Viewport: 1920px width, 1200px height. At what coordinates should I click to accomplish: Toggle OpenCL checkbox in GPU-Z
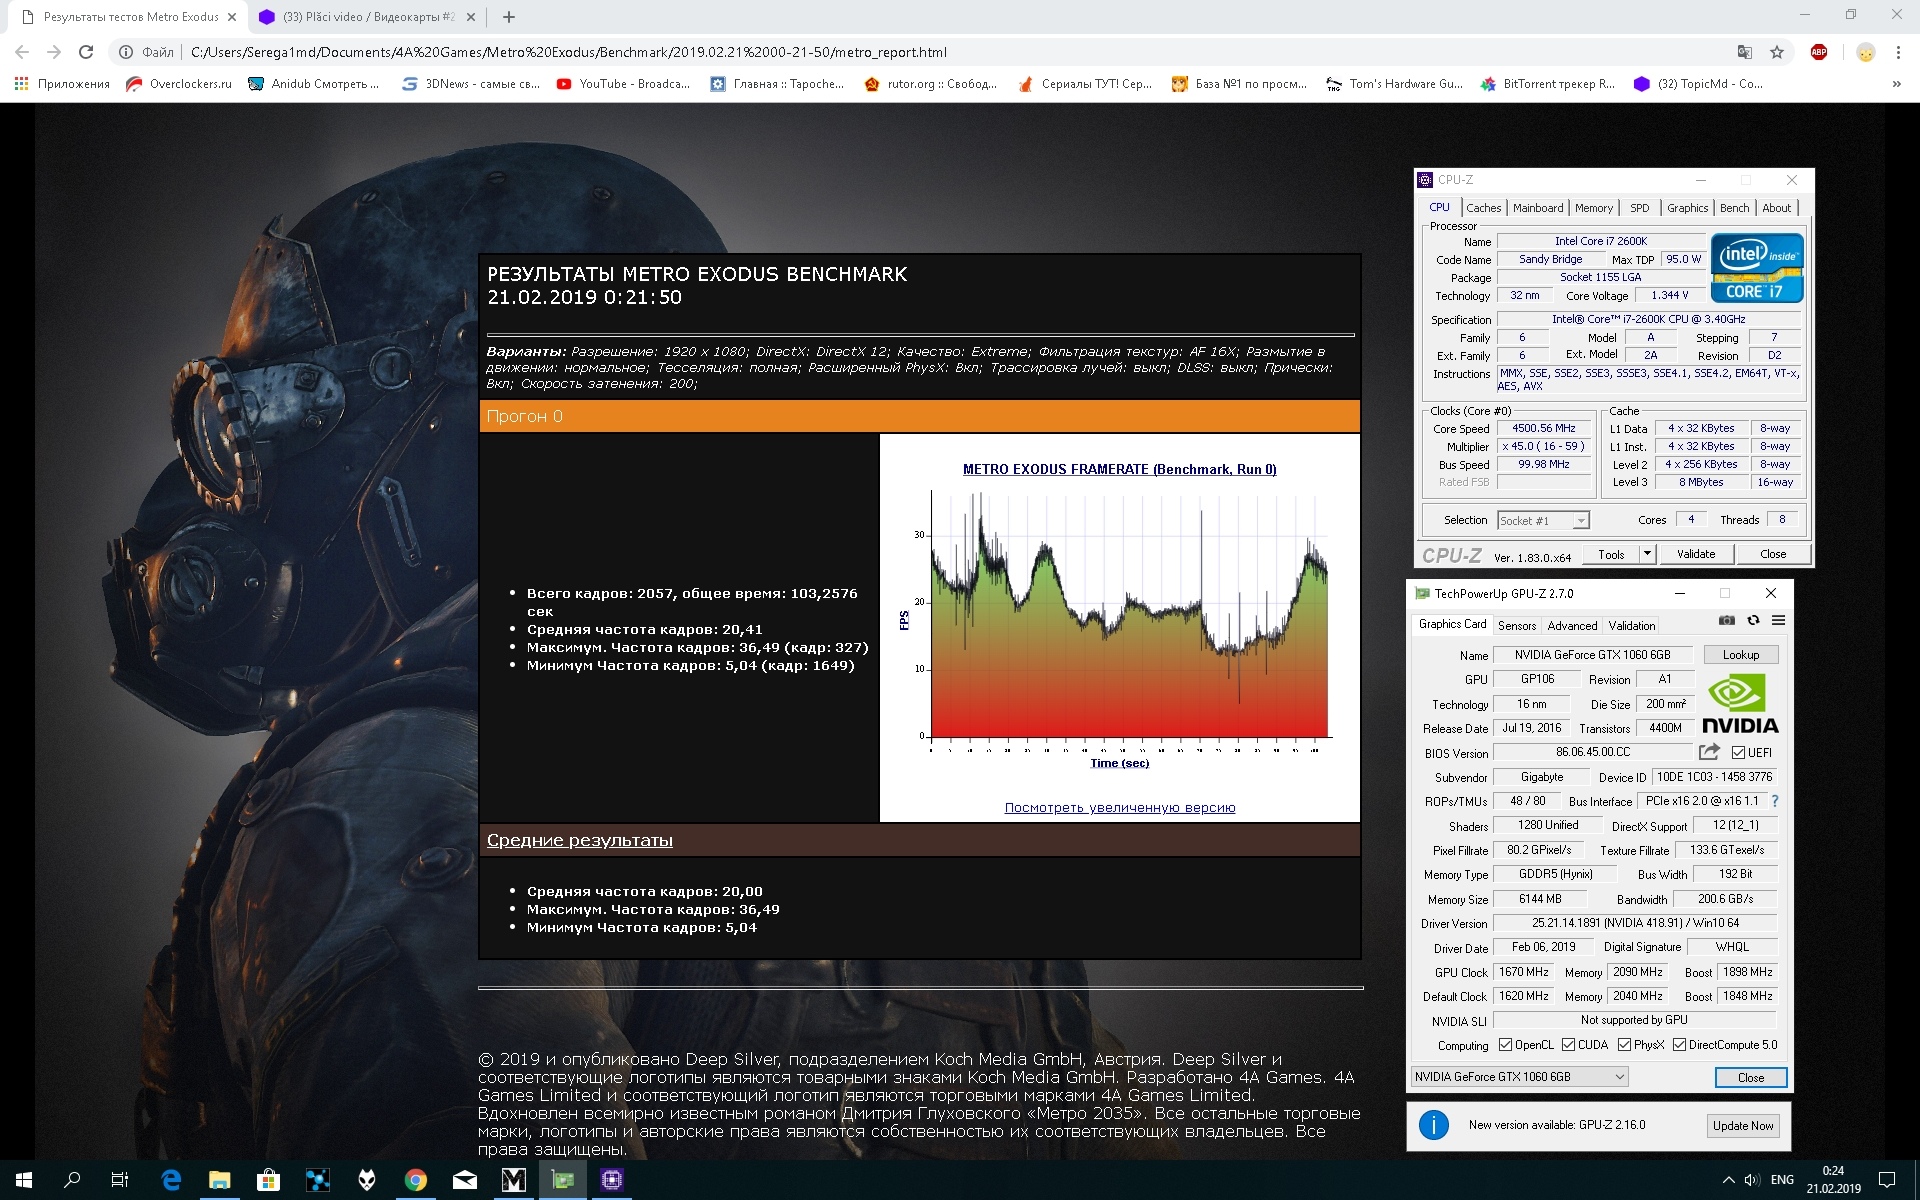(1505, 1045)
